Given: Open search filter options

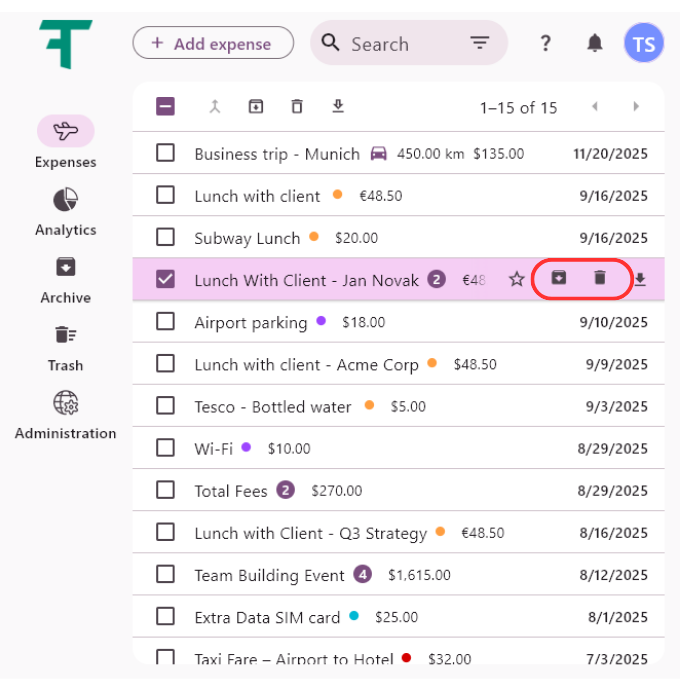Looking at the screenshot, I should (480, 43).
